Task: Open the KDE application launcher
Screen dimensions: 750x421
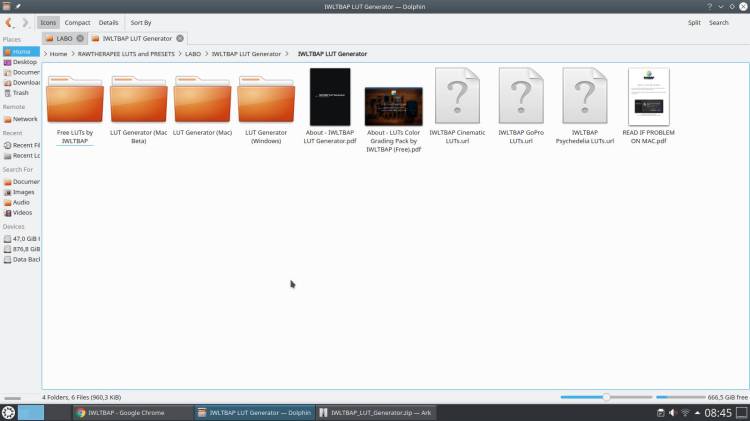Action: [x=8, y=412]
